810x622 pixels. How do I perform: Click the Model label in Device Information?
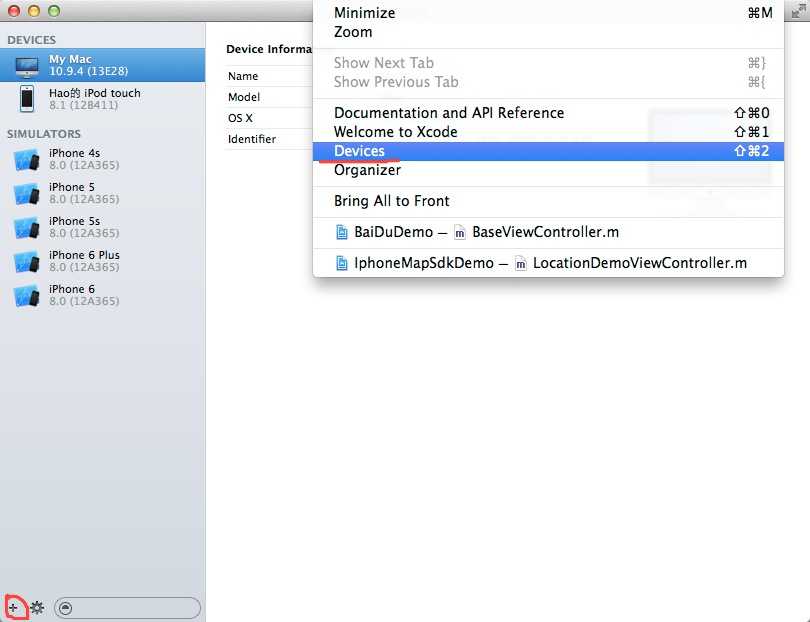(x=244, y=97)
